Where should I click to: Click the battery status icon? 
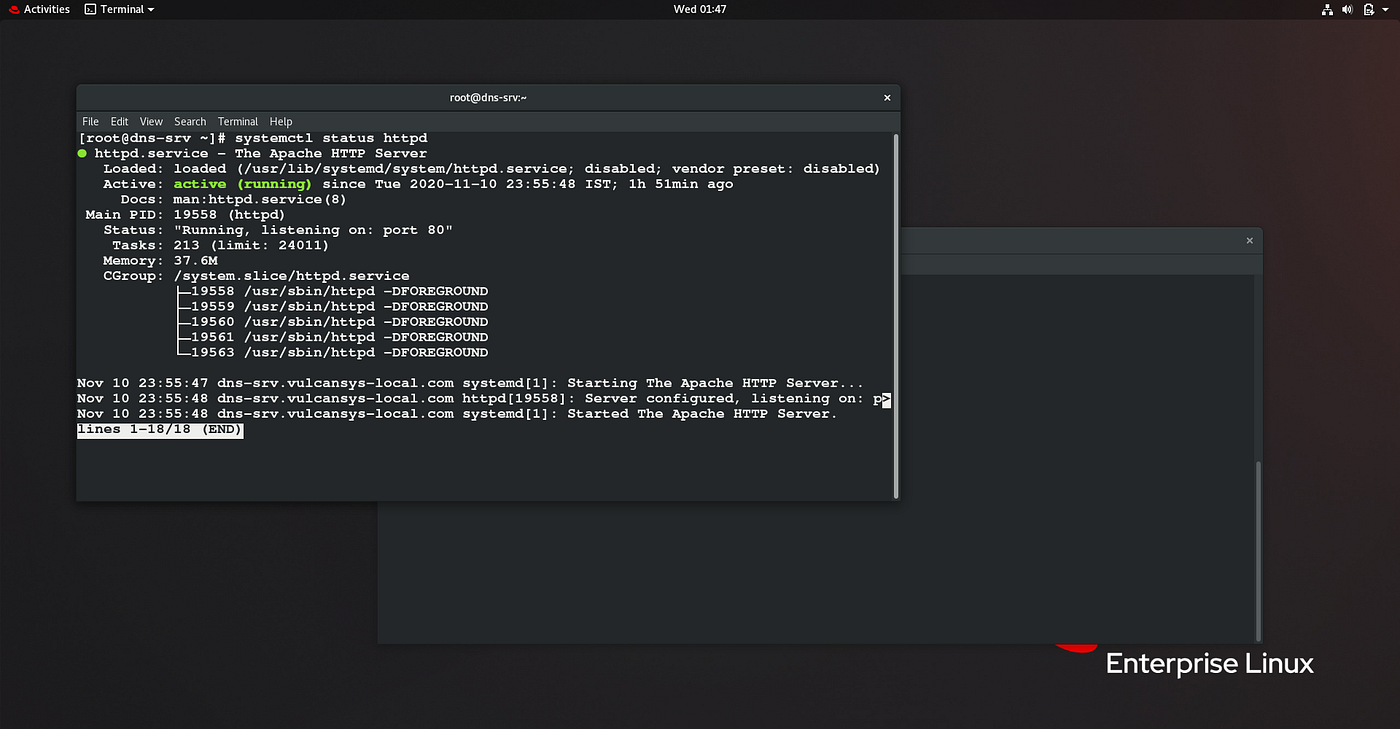(1366, 9)
